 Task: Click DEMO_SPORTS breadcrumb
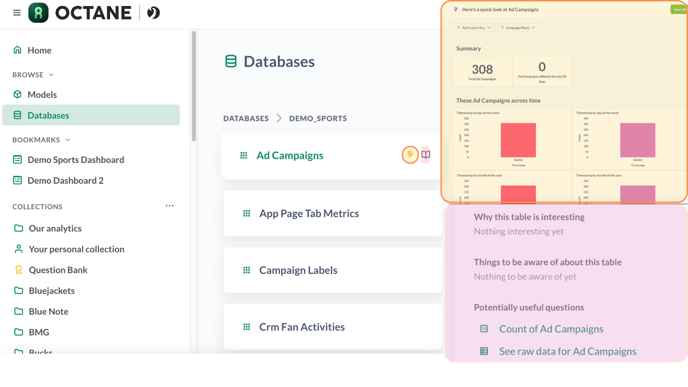pos(318,118)
